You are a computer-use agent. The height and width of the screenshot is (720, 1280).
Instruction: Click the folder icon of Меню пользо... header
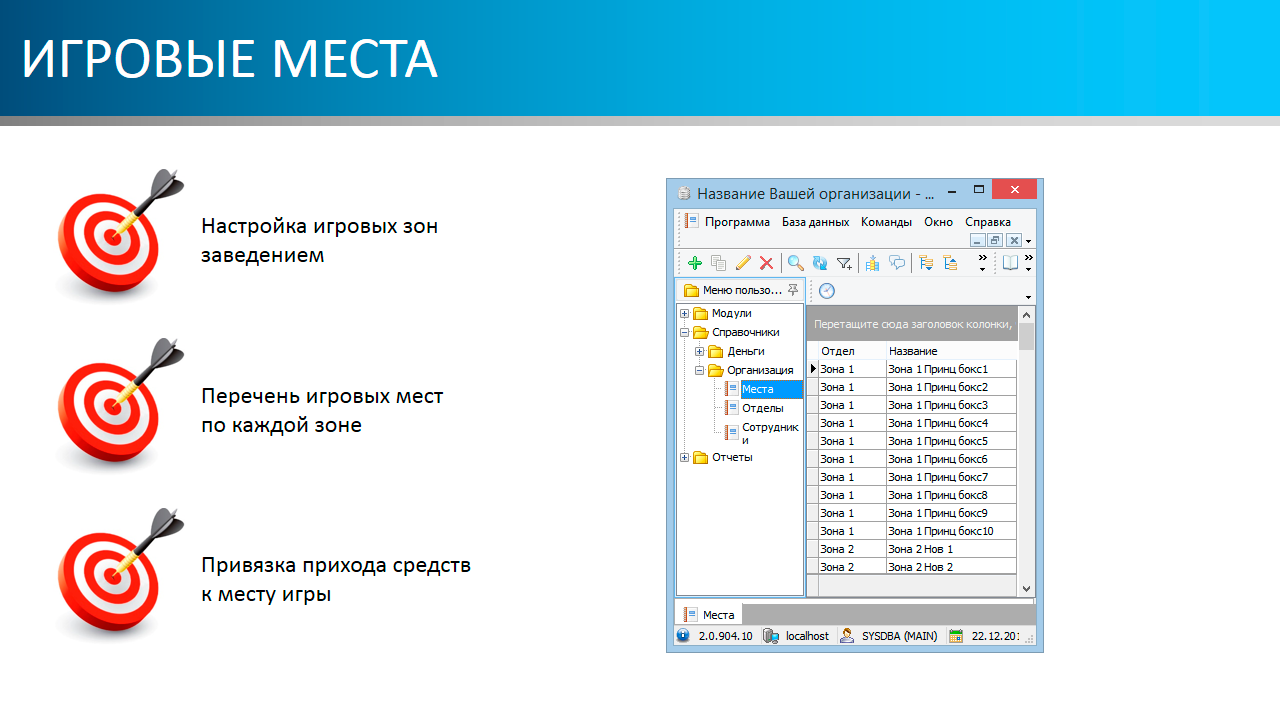pyautogui.click(x=691, y=290)
